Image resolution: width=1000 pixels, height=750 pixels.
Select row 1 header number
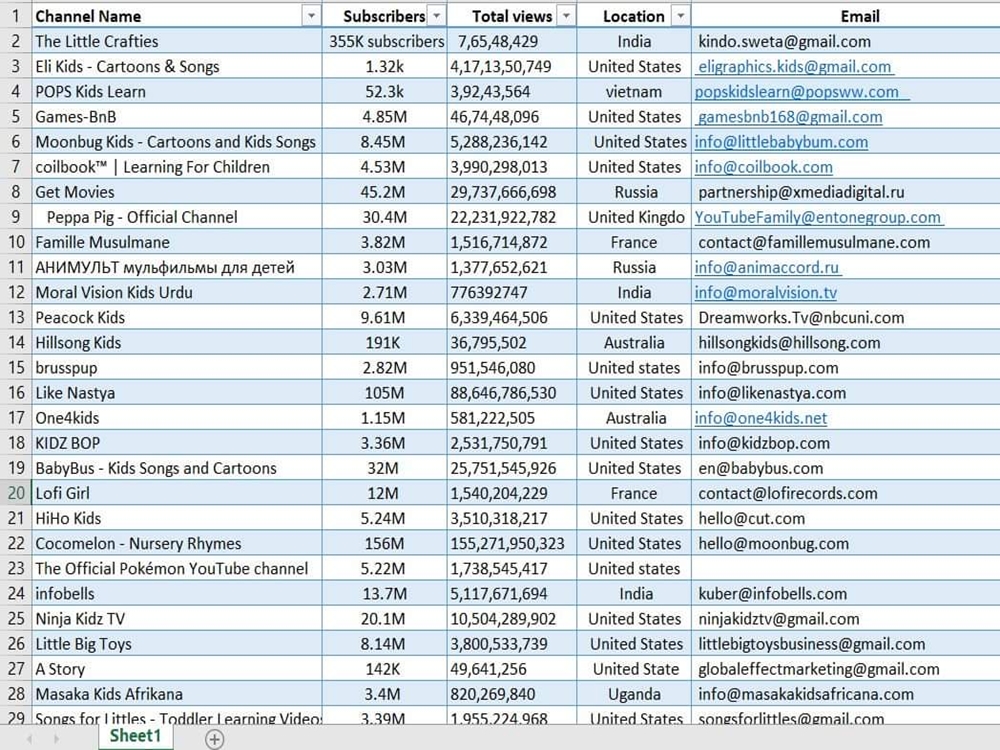pos(15,16)
